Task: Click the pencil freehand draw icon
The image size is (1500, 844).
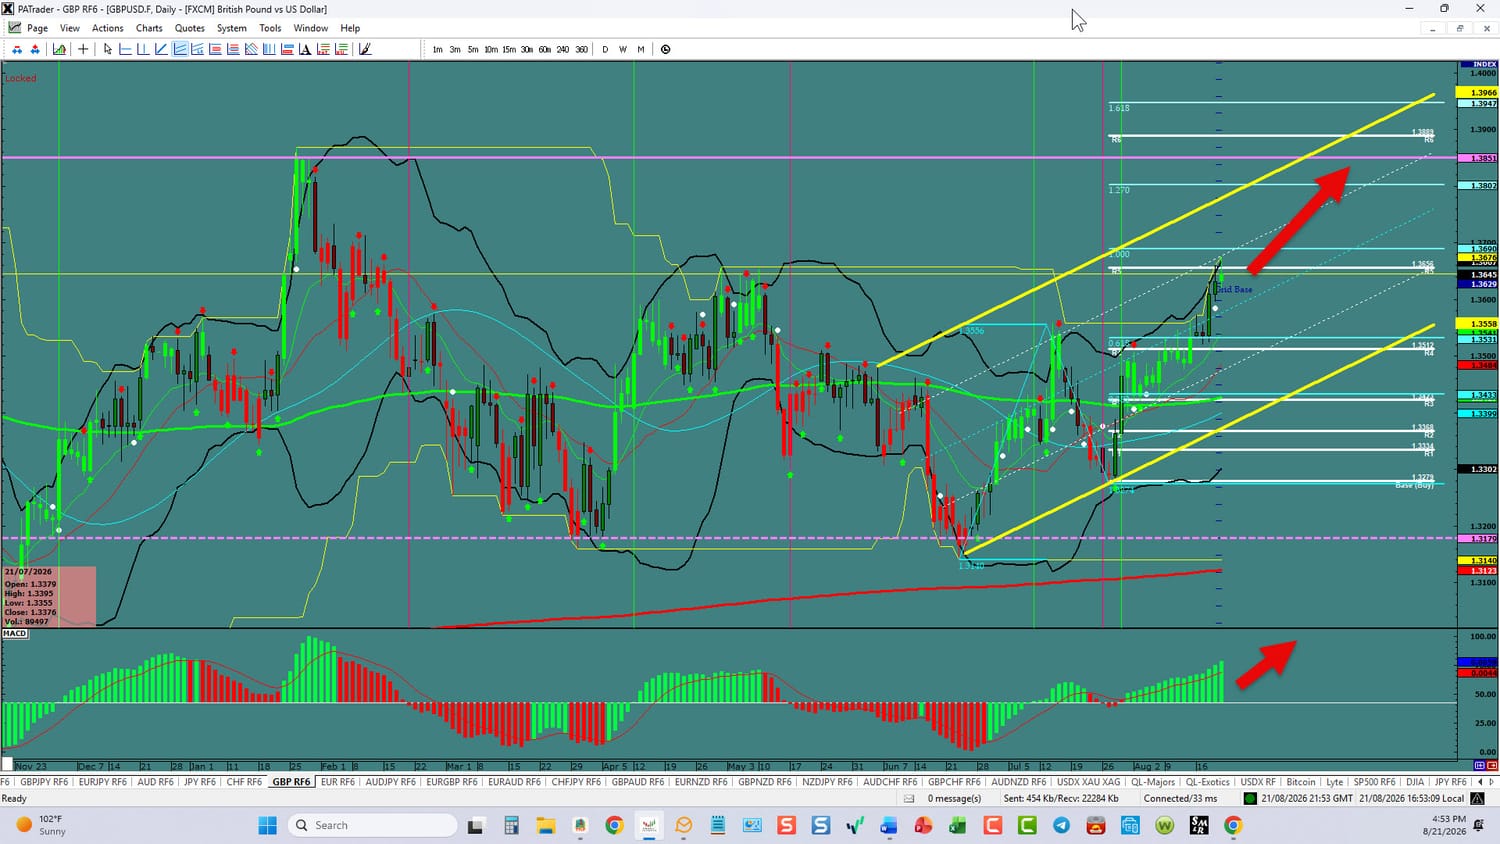Action: 365,49
